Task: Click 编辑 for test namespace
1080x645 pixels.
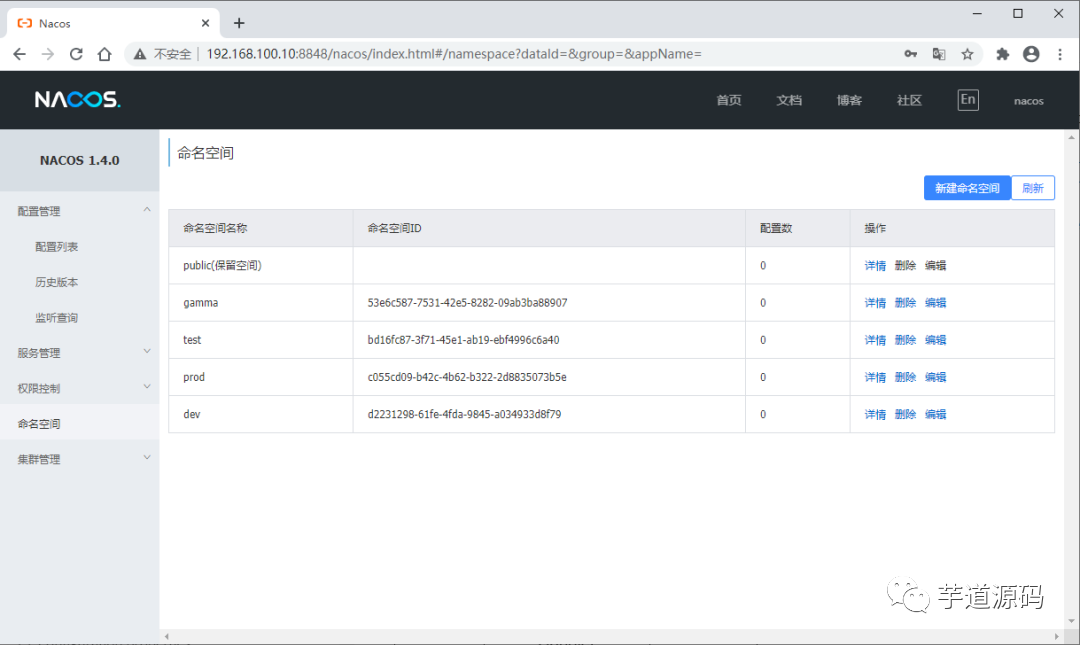Action: tap(935, 340)
